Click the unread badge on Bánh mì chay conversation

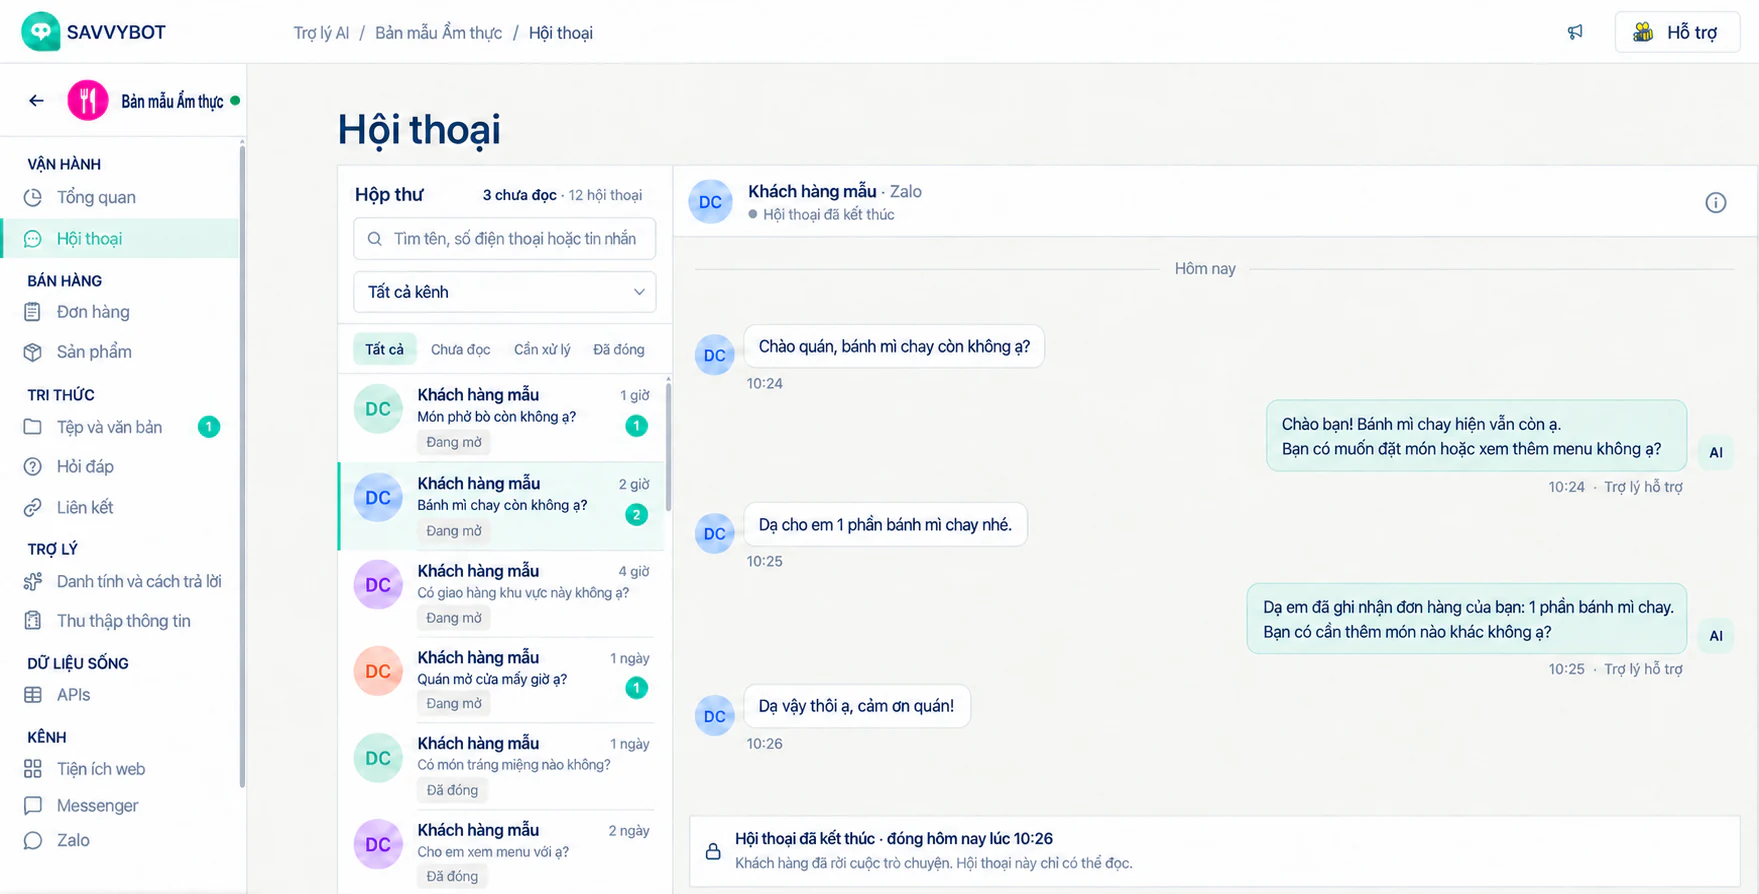pos(636,515)
